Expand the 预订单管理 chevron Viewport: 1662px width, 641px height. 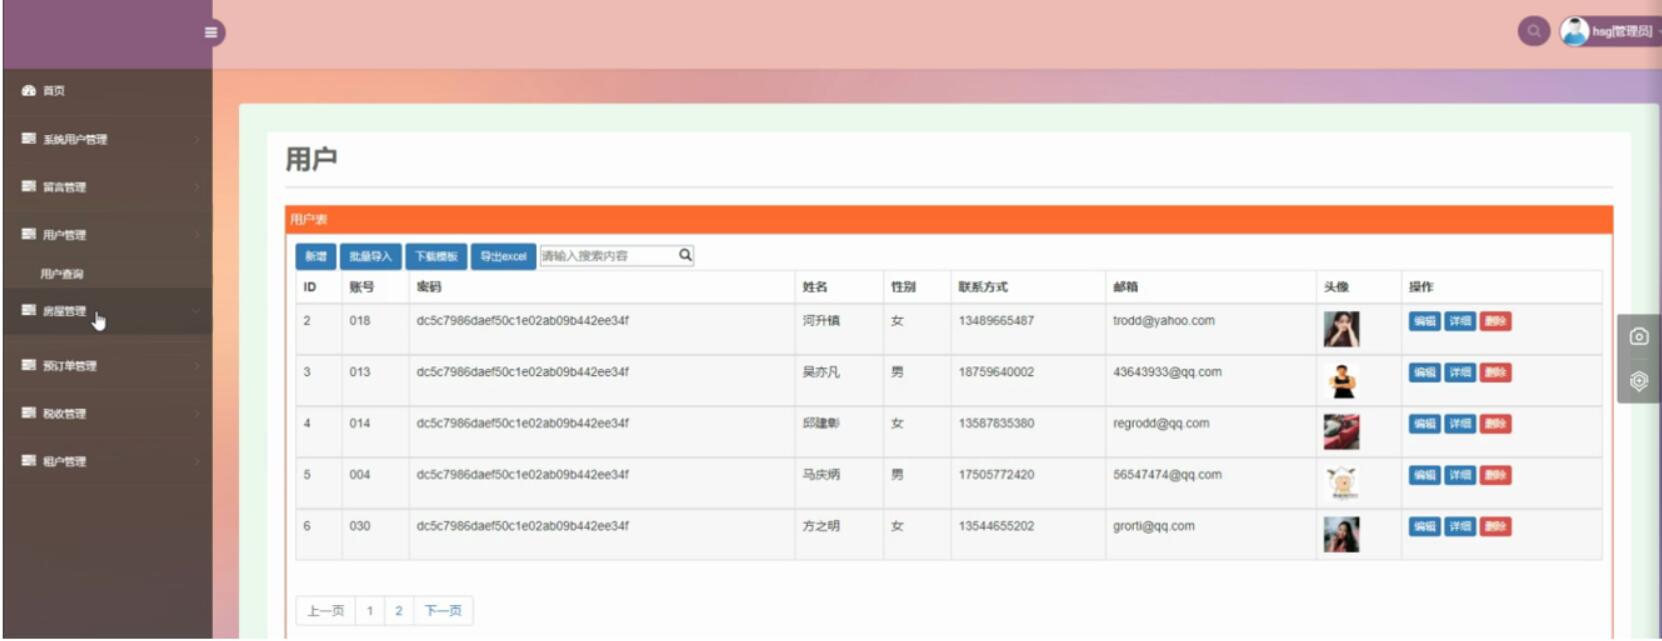[x=196, y=366]
